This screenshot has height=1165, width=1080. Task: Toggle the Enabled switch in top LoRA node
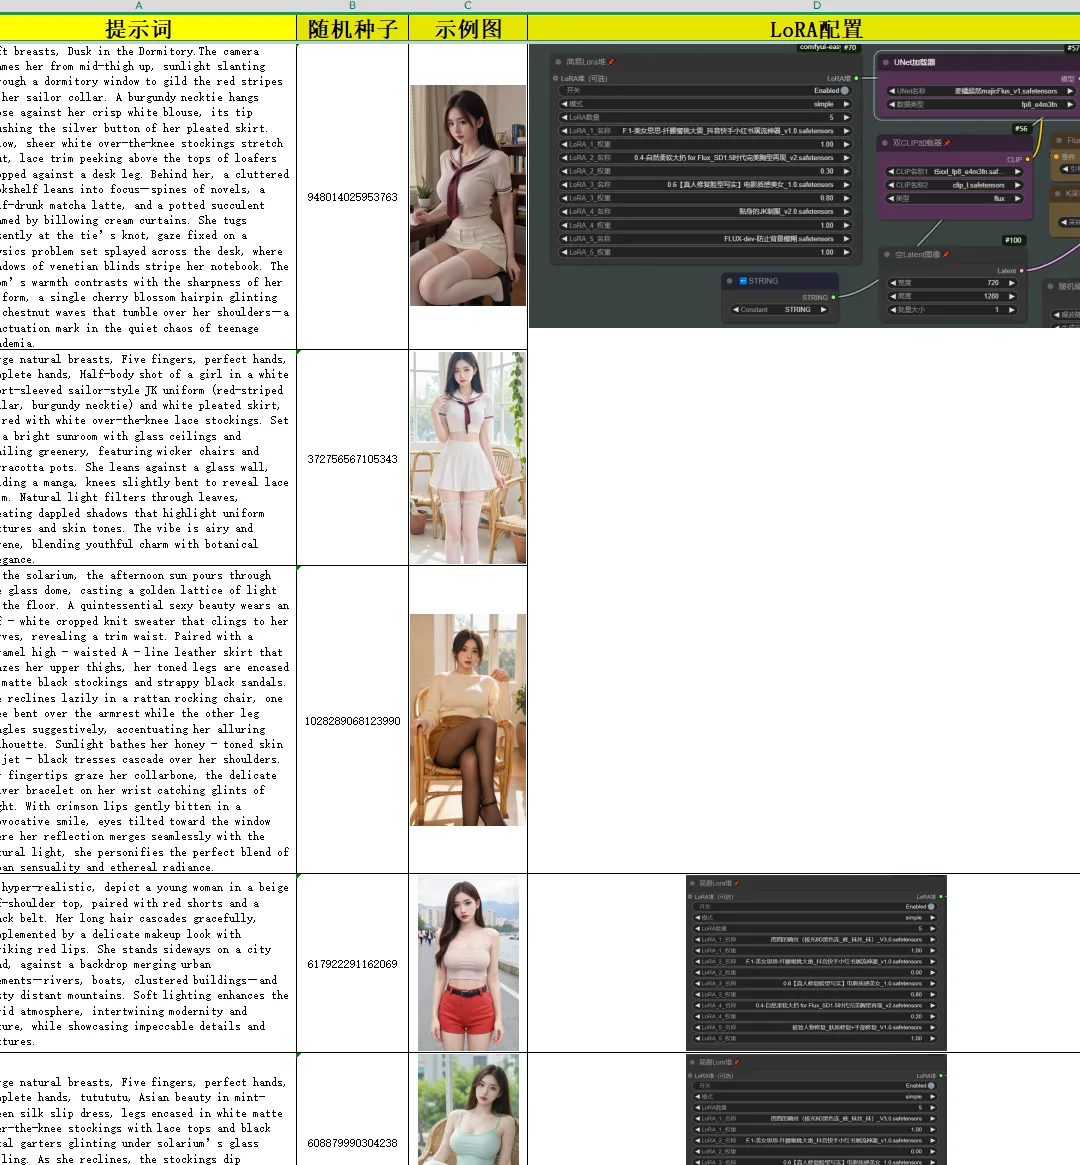(x=844, y=91)
